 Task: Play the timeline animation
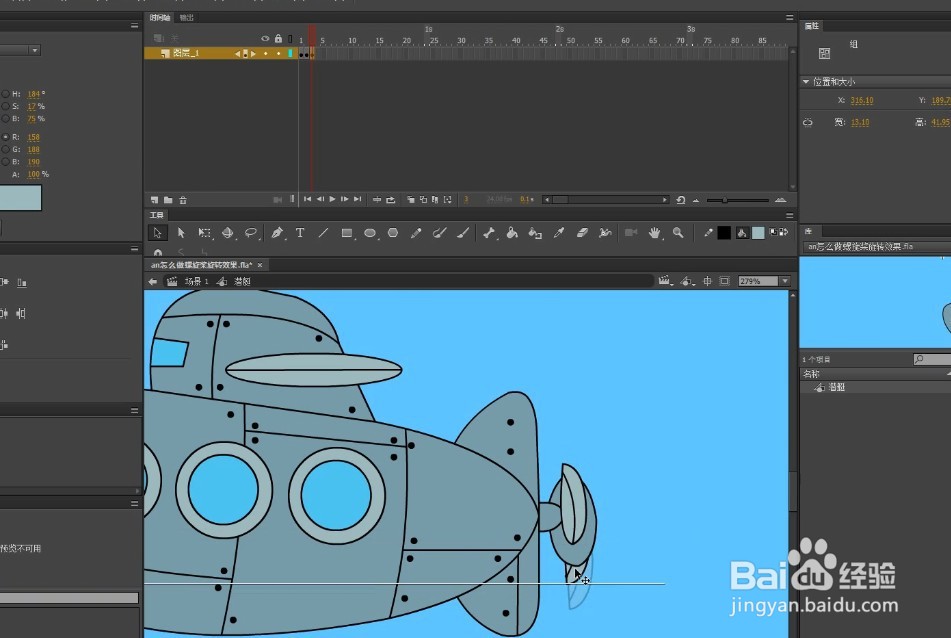(332, 200)
